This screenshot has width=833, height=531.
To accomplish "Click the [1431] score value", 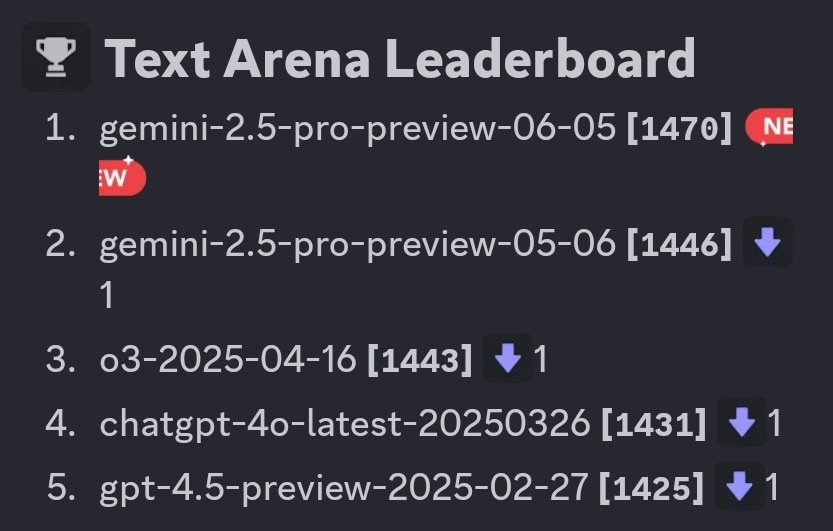I will [654, 424].
